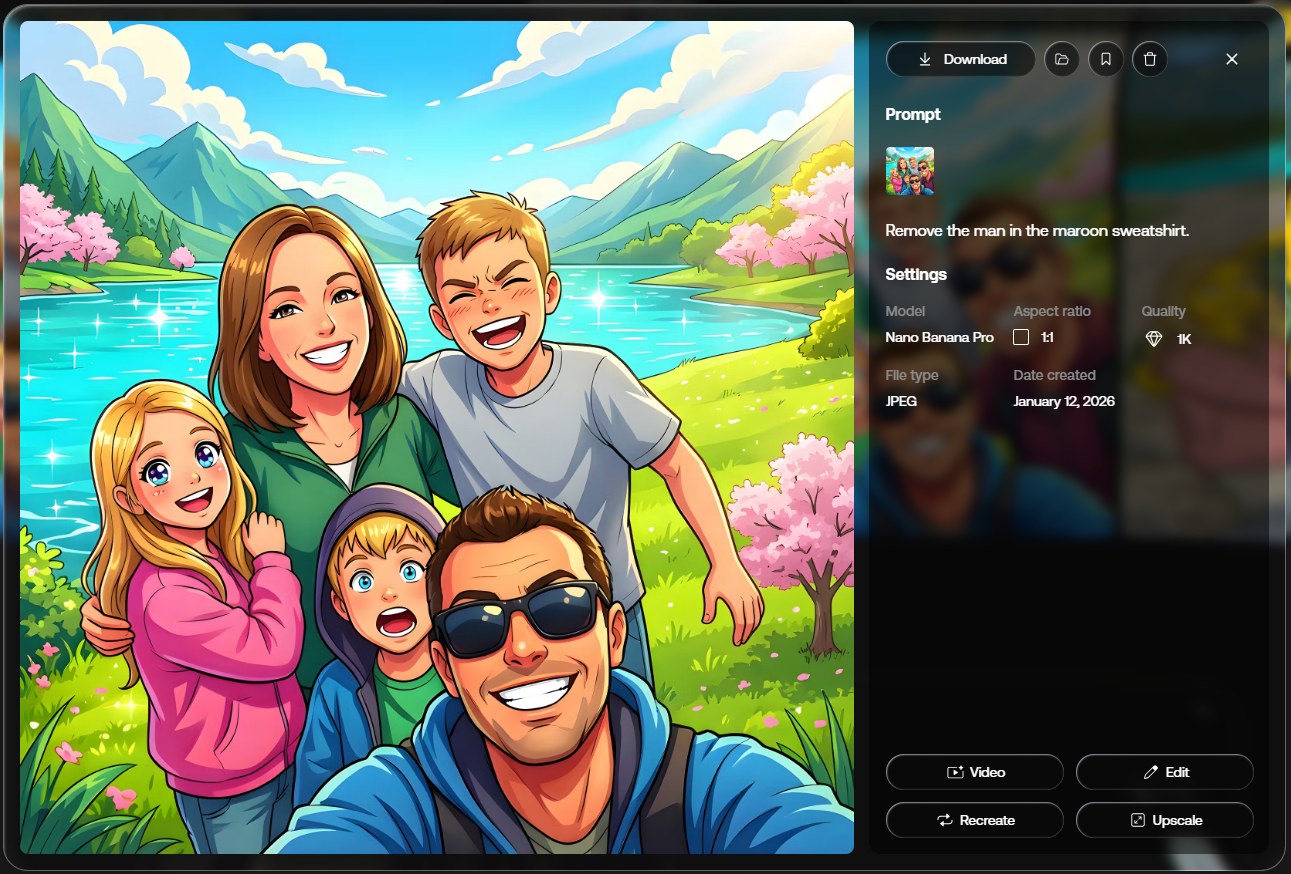Click the 1K quality value
Screen dimensions: 1291x874
click(x=1184, y=339)
